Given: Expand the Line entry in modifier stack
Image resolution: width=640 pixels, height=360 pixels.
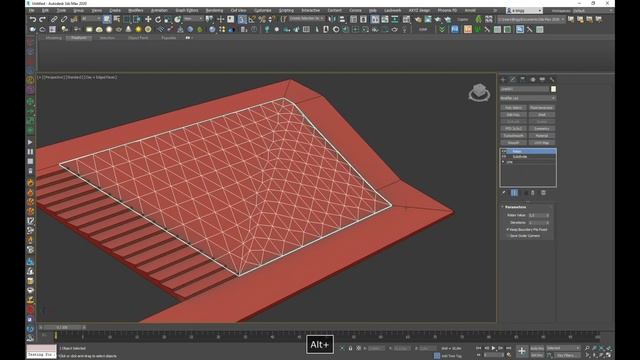Looking at the screenshot, I should tap(503, 162).
